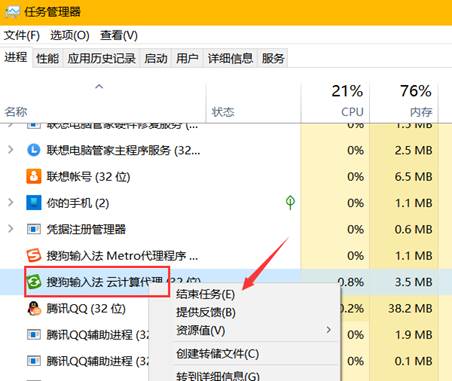
Task: Click the 6.5 MB memory value
Action: [x=413, y=177]
